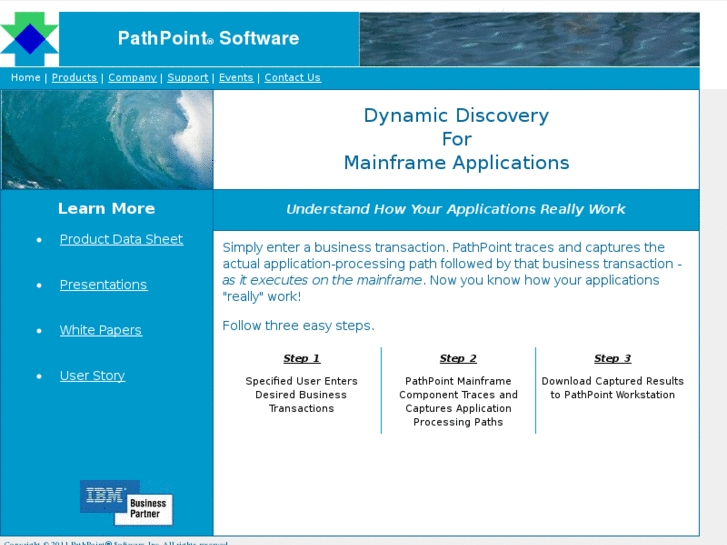Open the Products menu link

(74, 77)
